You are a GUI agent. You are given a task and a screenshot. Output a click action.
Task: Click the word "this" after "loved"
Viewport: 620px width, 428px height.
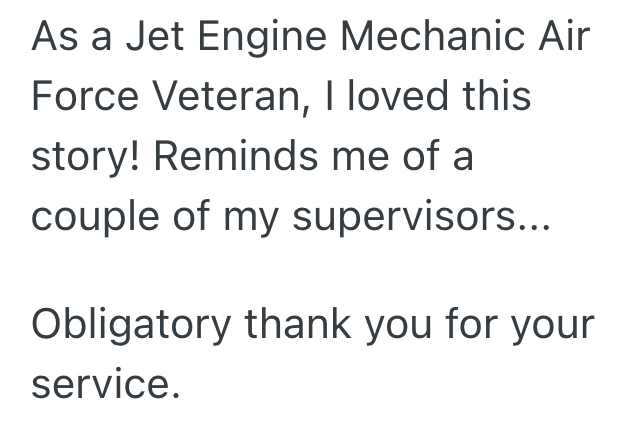tap(495, 97)
